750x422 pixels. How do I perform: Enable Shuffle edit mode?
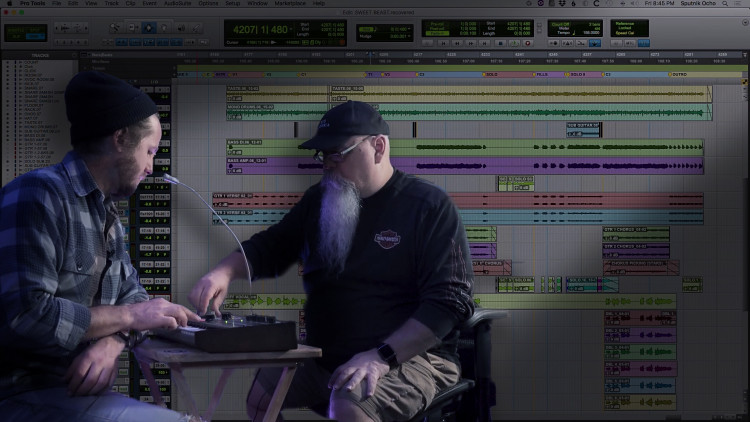click(x=17, y=30)
